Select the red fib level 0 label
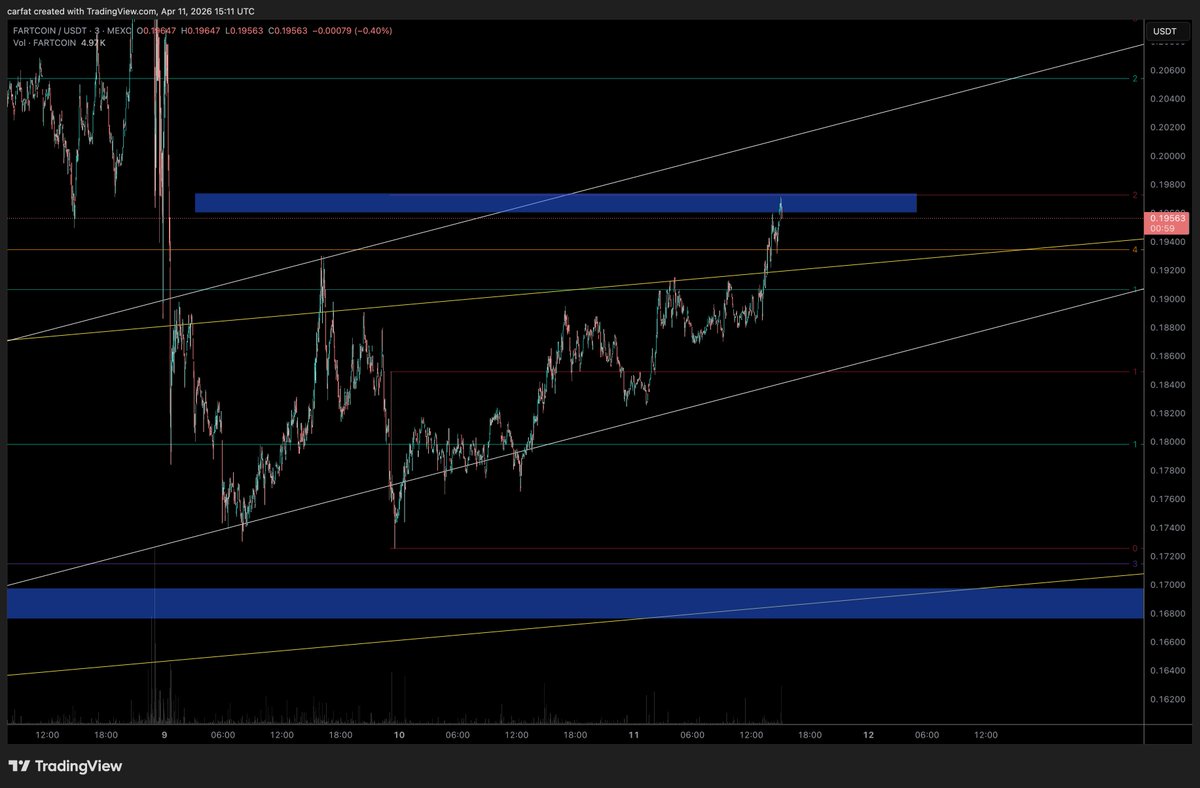This screenshot has height=788, width=1200. click(1134, 549)
